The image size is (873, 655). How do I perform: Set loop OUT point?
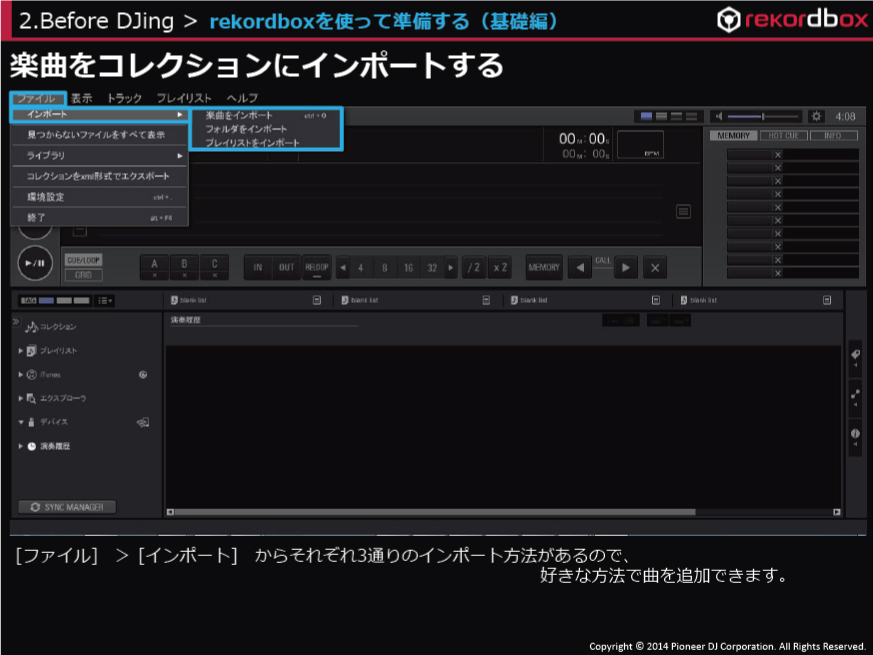tap(286, 267)
